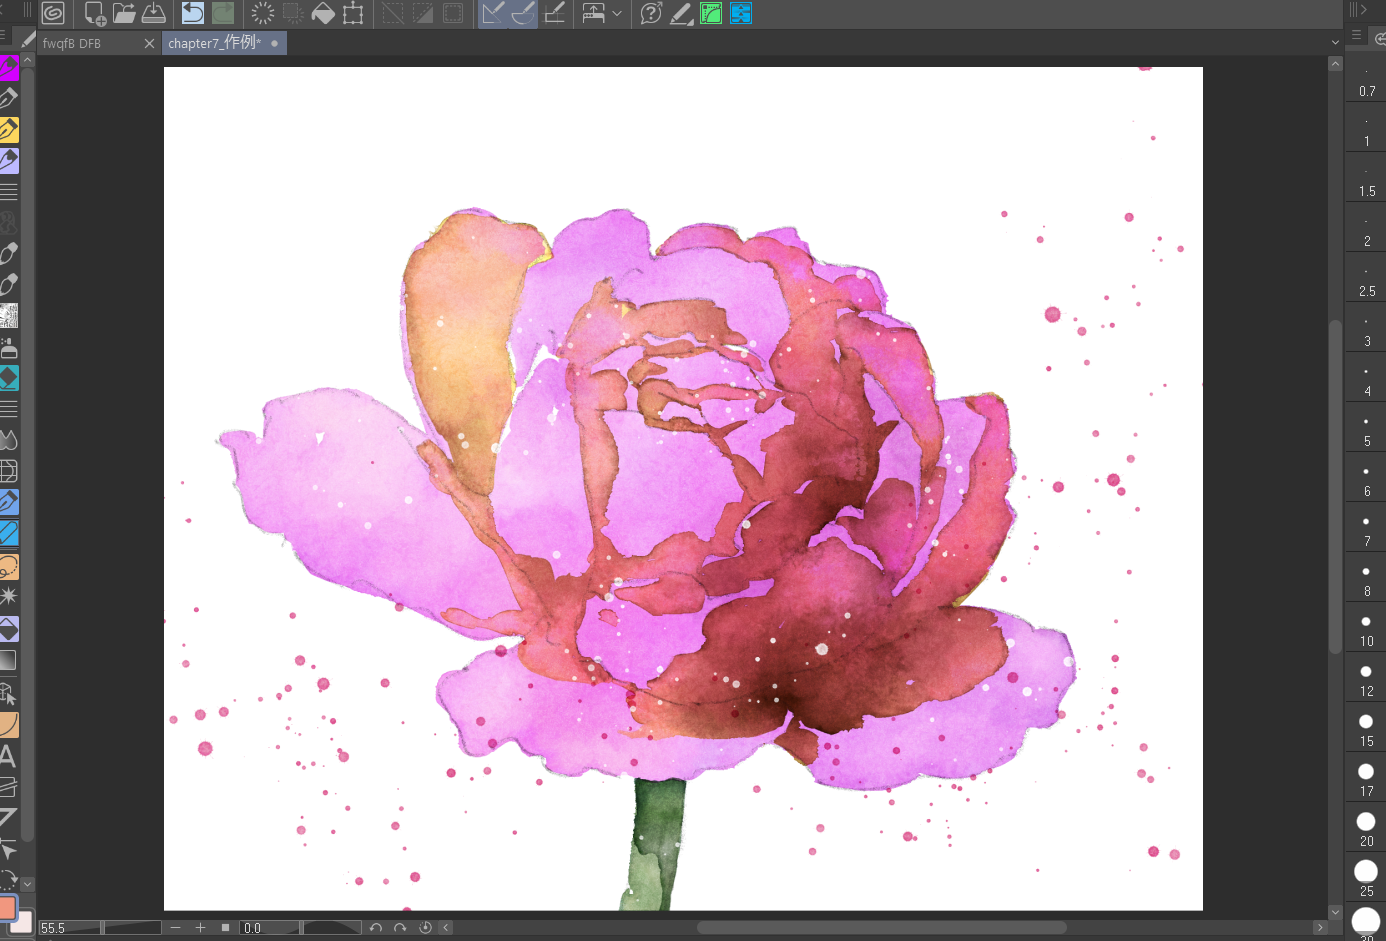Select the upper marker tool icon

coord(9,253)
